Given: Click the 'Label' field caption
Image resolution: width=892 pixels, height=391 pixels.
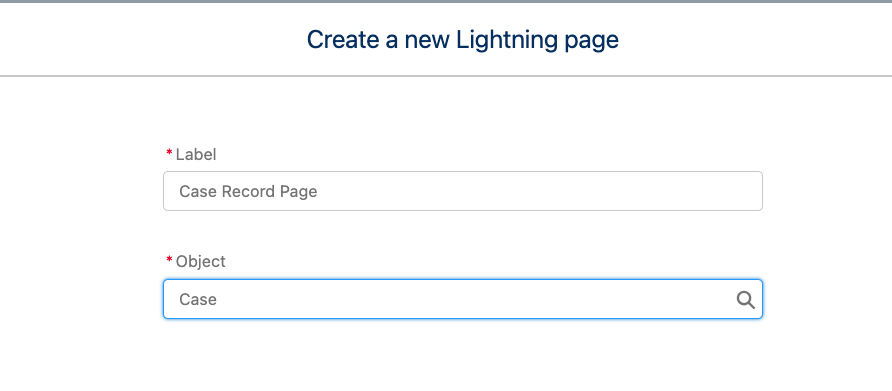Looking at the screenshot, I should (196, 154).
